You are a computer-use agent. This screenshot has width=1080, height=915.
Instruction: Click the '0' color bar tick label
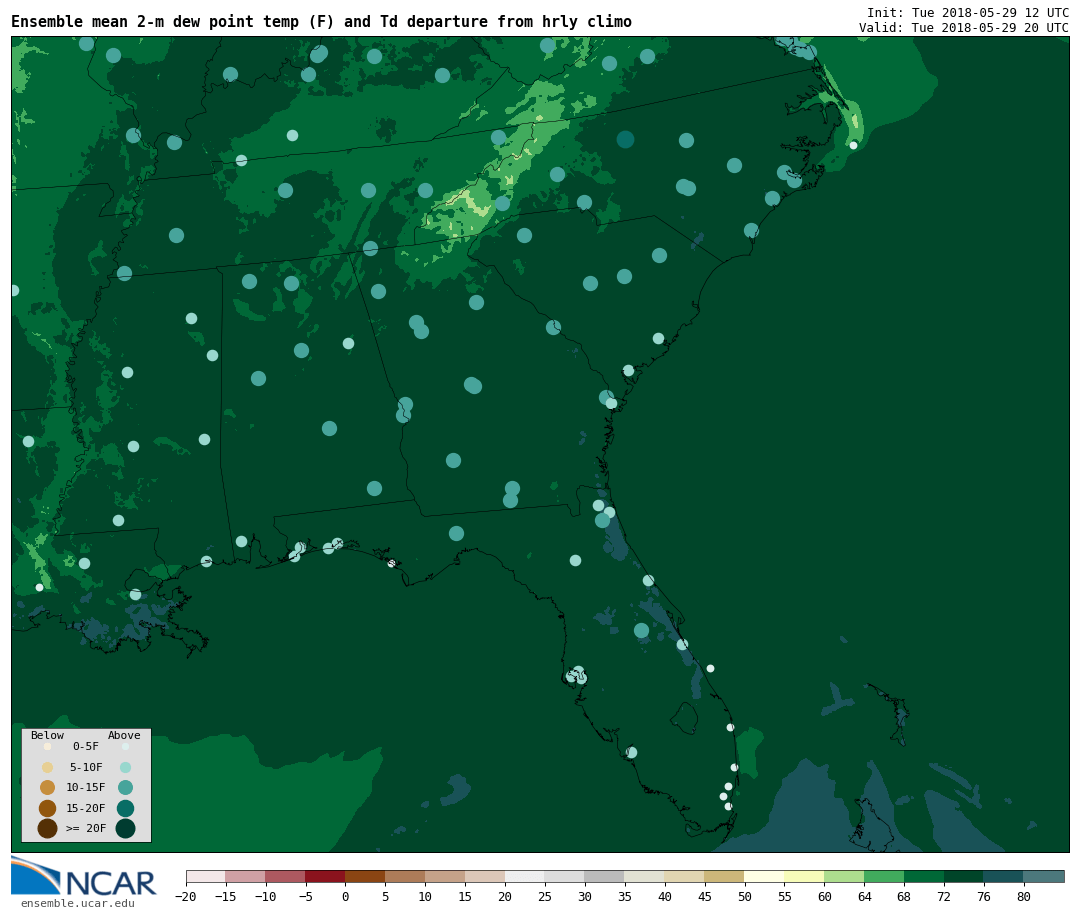pyautogui.click(x=345, y=896)
